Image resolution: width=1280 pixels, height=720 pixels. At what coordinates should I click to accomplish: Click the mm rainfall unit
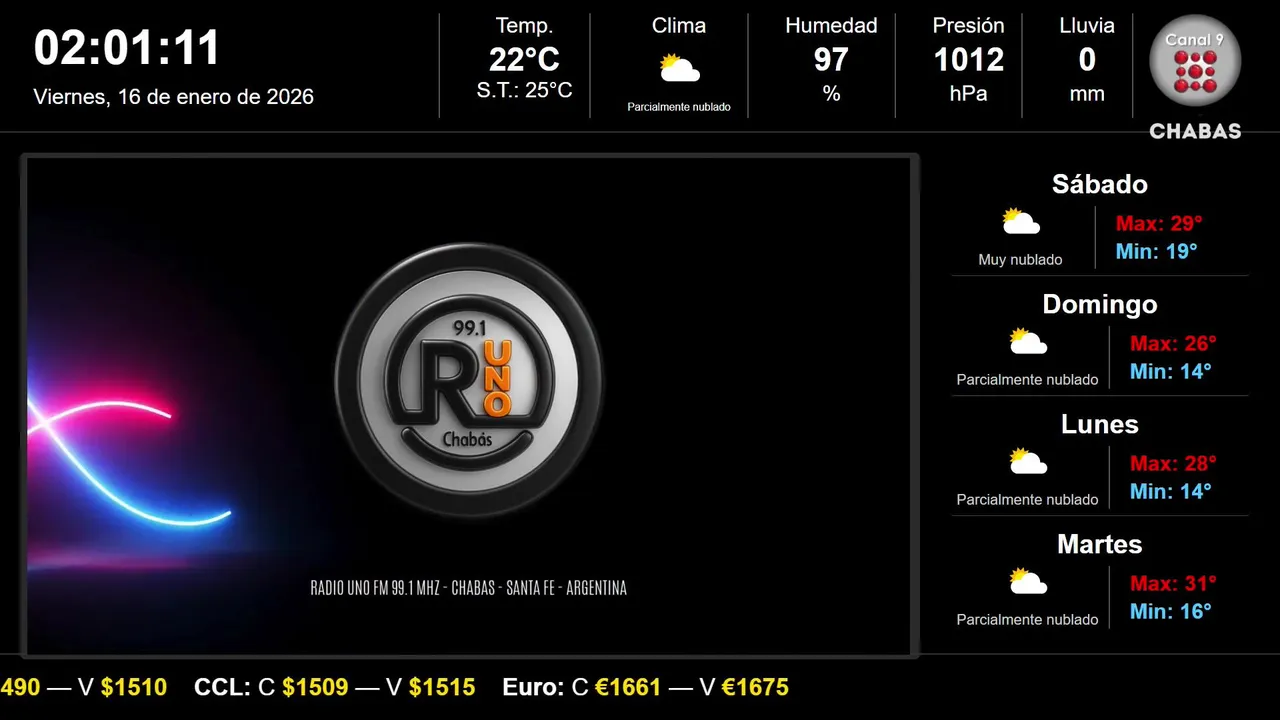(x=1087, y=94)
